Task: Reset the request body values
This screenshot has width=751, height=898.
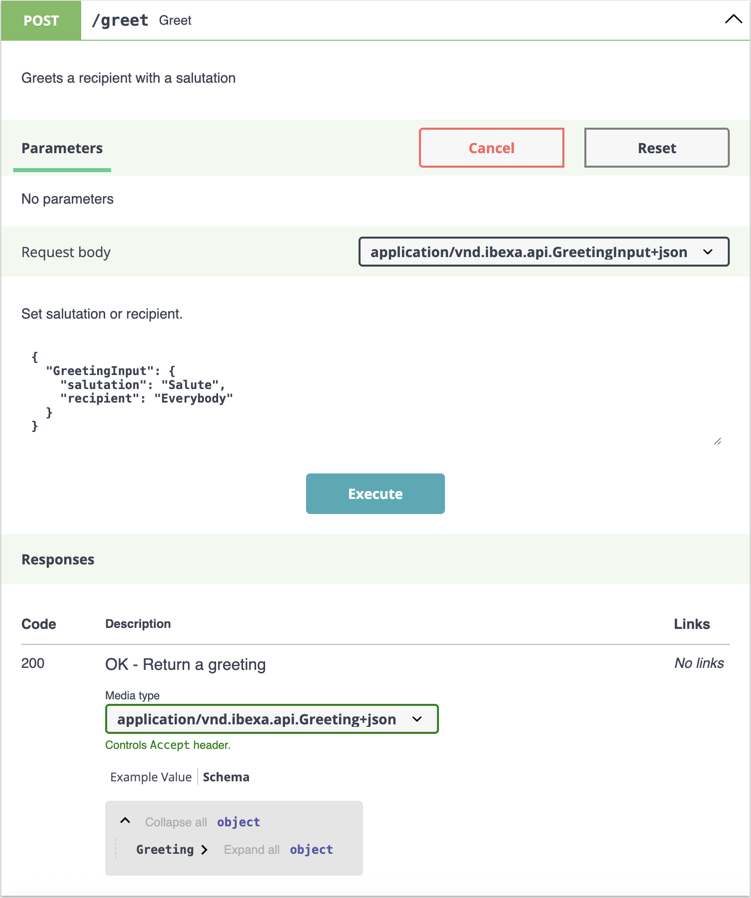Action: click(656, 148)
